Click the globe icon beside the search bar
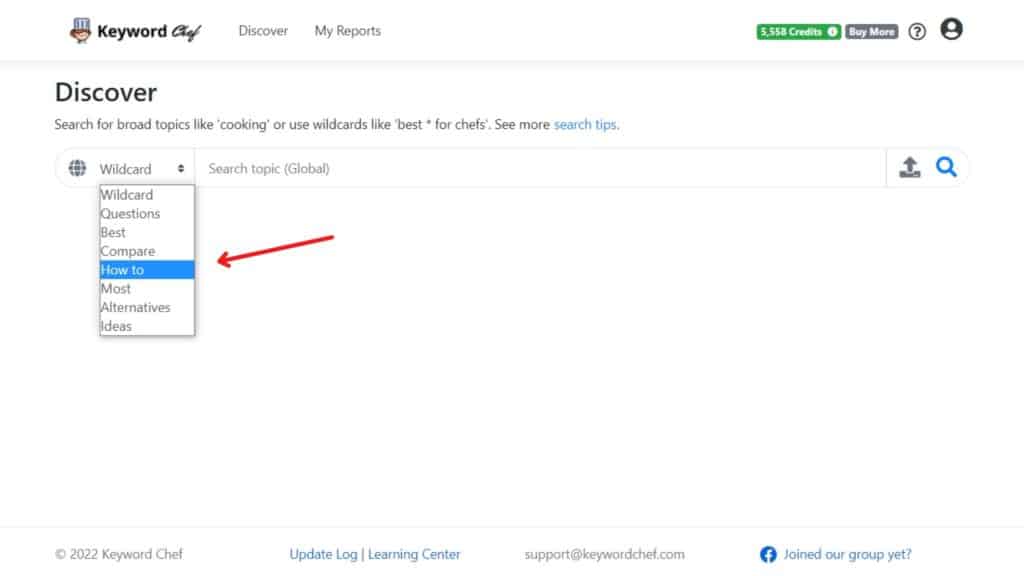 click(77, 167)
